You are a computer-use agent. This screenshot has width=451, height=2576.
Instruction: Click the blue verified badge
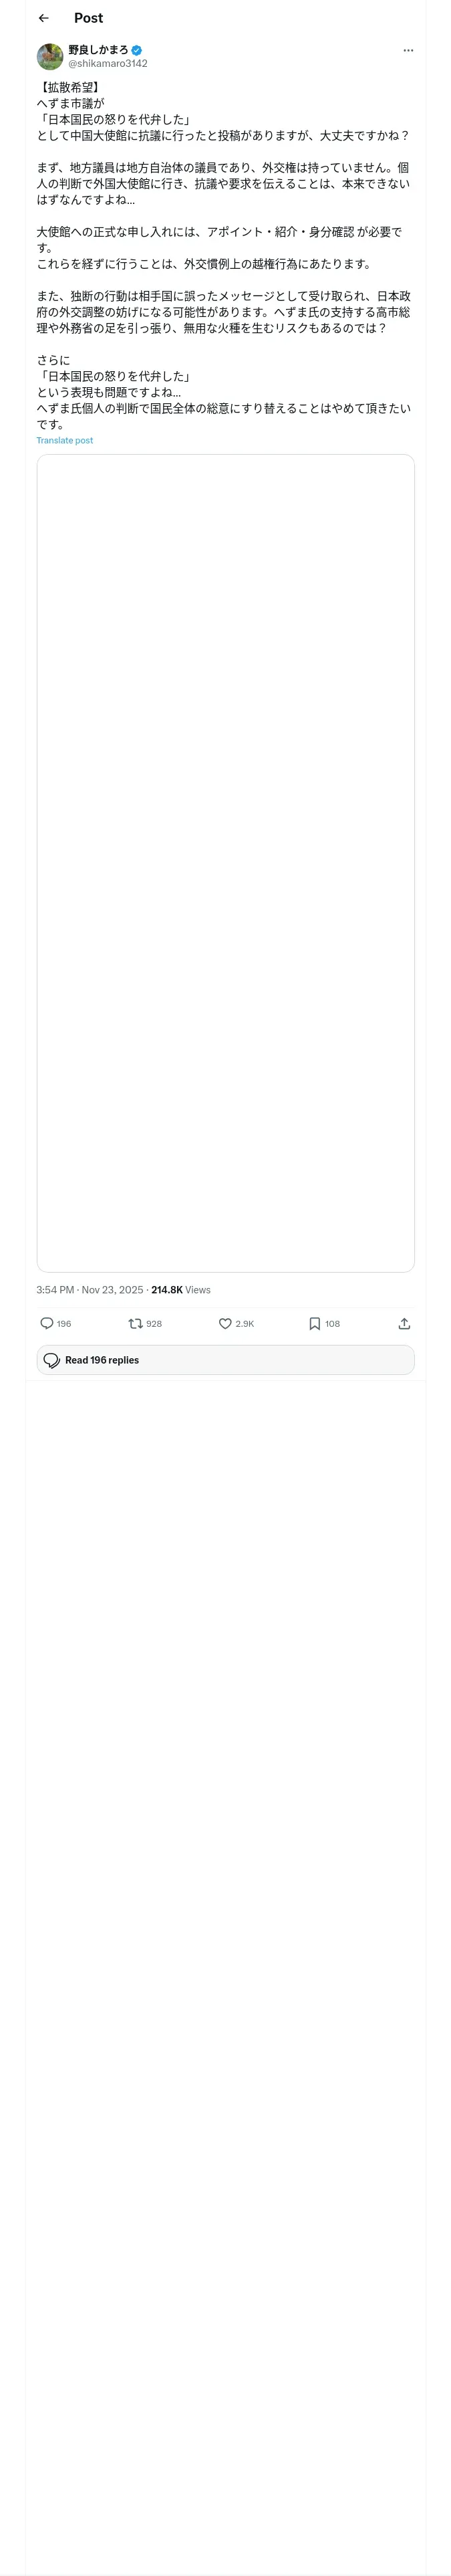[137, 50]
